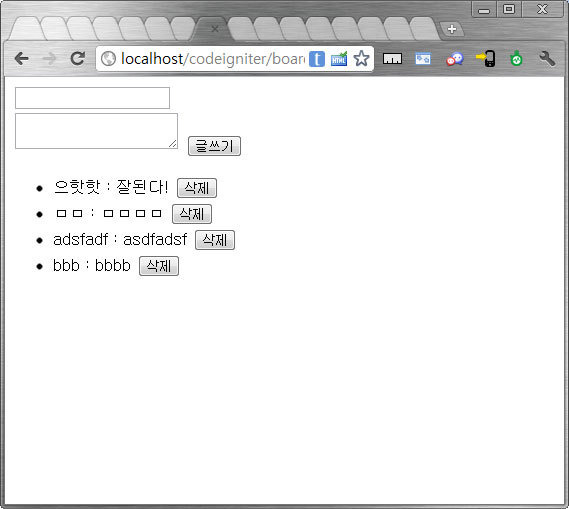Click inside the message textarea
The width and height of the screenshot is (569, 509).
96,131
